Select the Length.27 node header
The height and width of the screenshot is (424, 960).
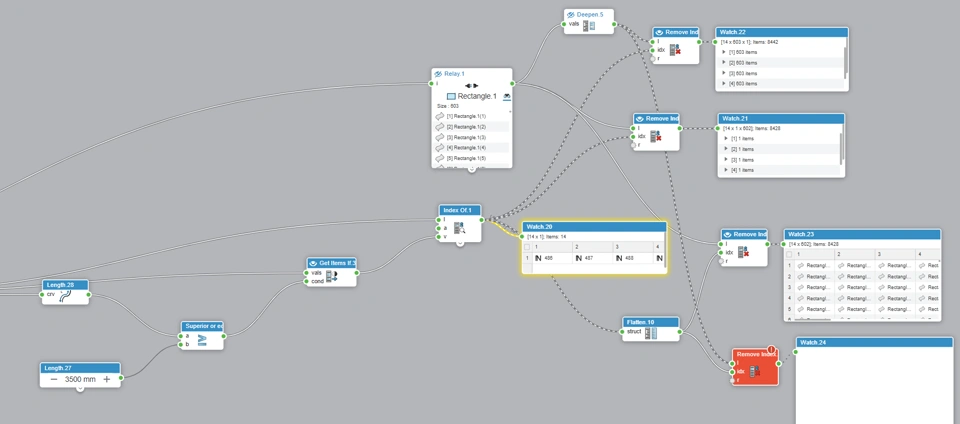(x=80, y=368)
